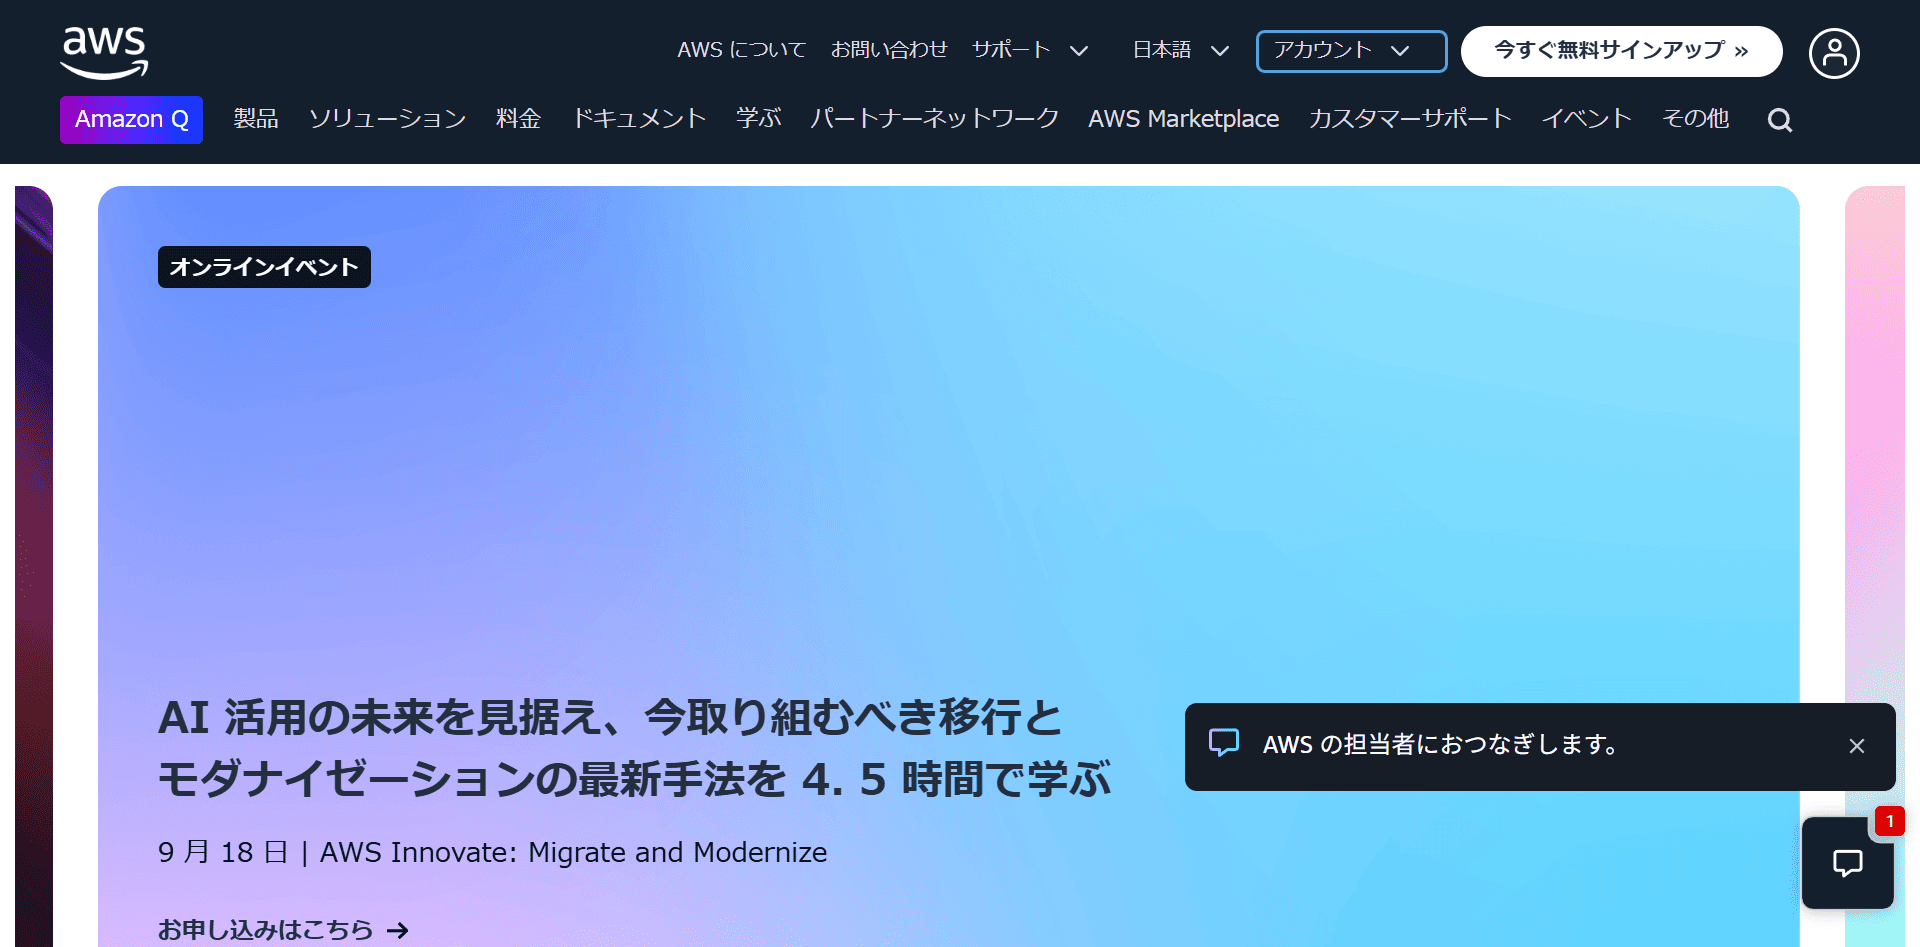This screenshot has height=947, width=1920.
Task: Open the 料金 menu
Action: pyautogui.click(x=518, y=119)
